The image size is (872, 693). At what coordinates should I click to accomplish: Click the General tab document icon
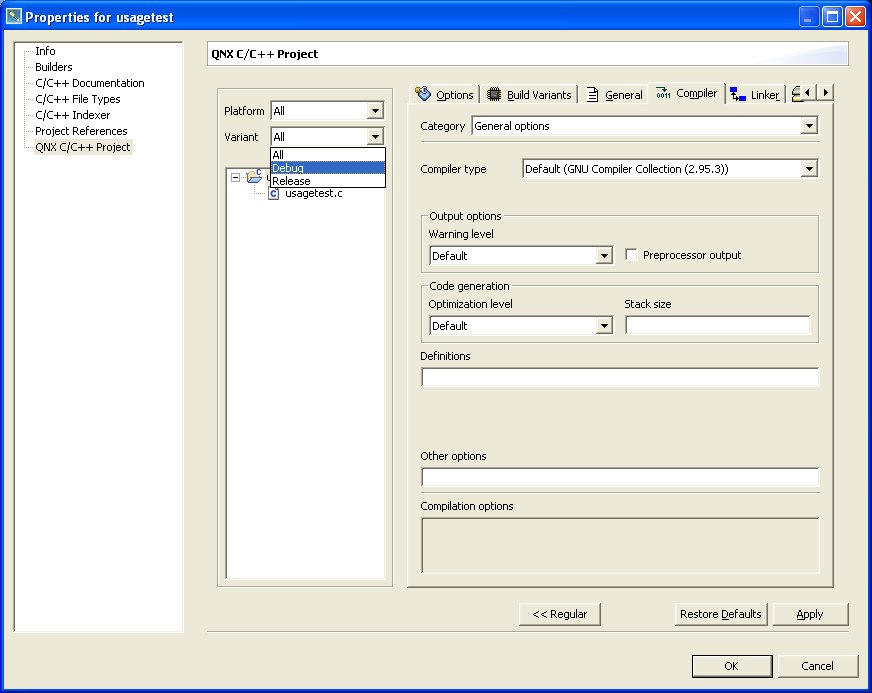pyautogui.click(x=593, y=94)
